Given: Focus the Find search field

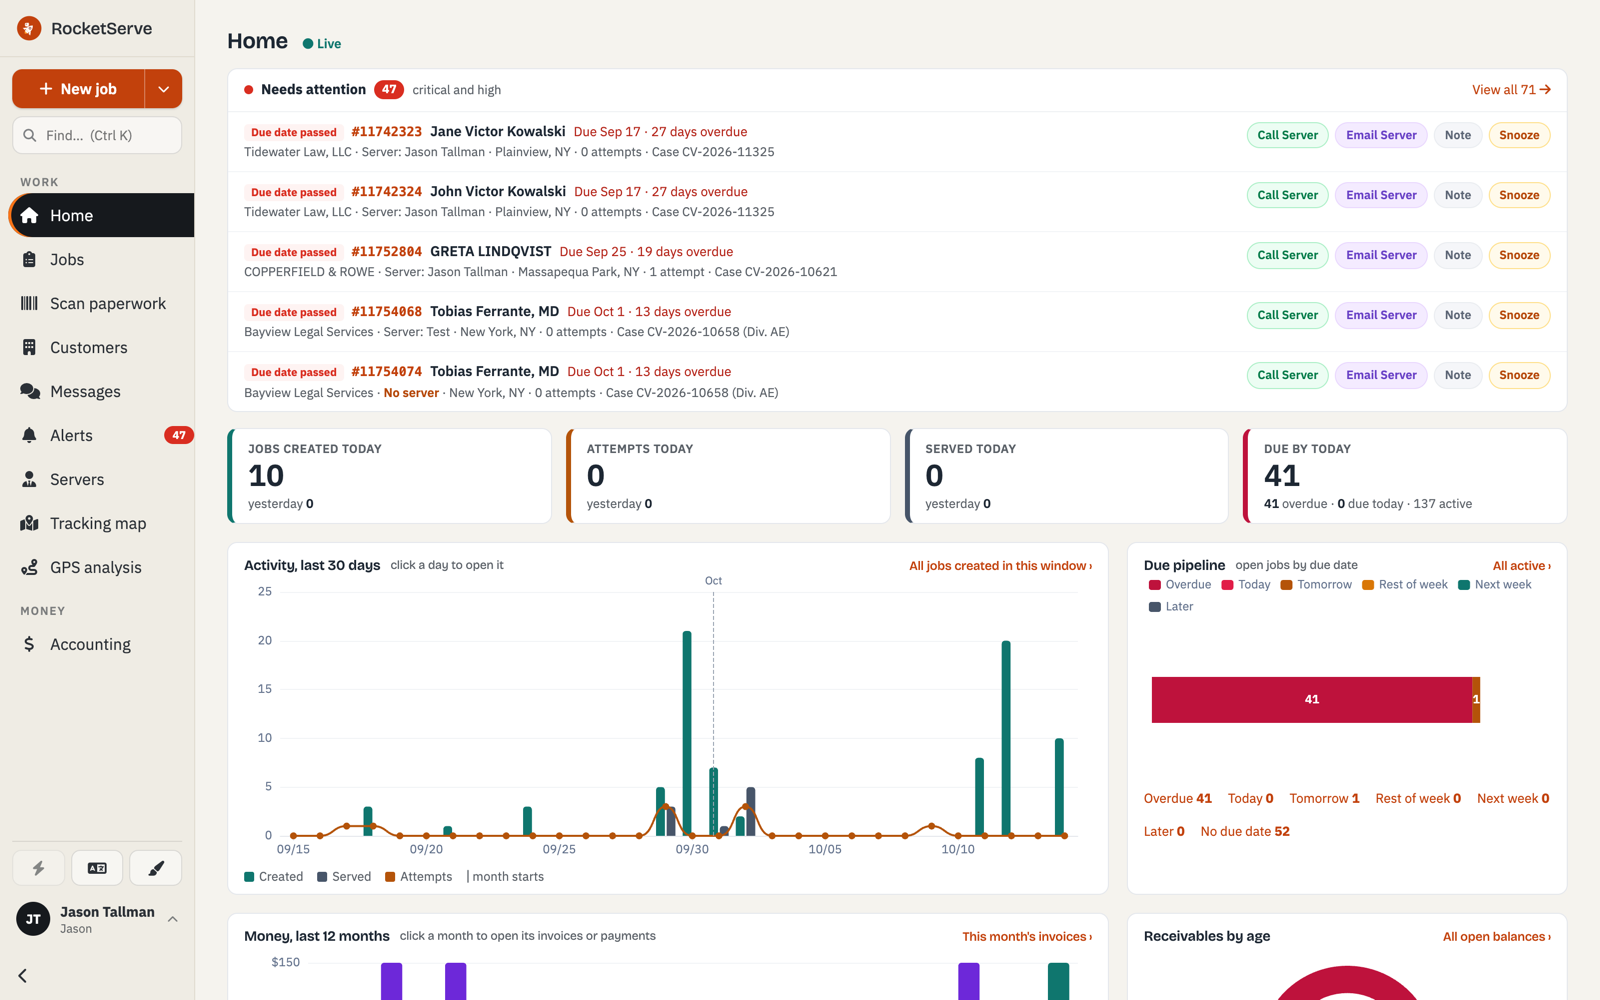Looking at the screenshot, I should pos(97,135).
